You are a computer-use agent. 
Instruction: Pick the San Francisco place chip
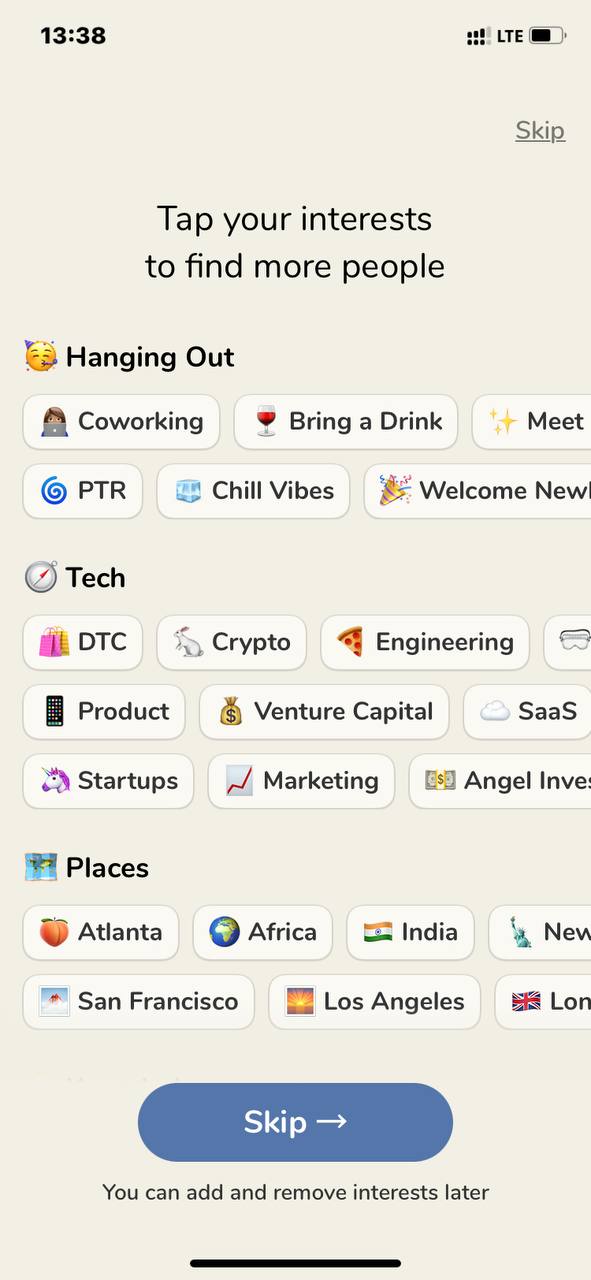[139, 1002]
